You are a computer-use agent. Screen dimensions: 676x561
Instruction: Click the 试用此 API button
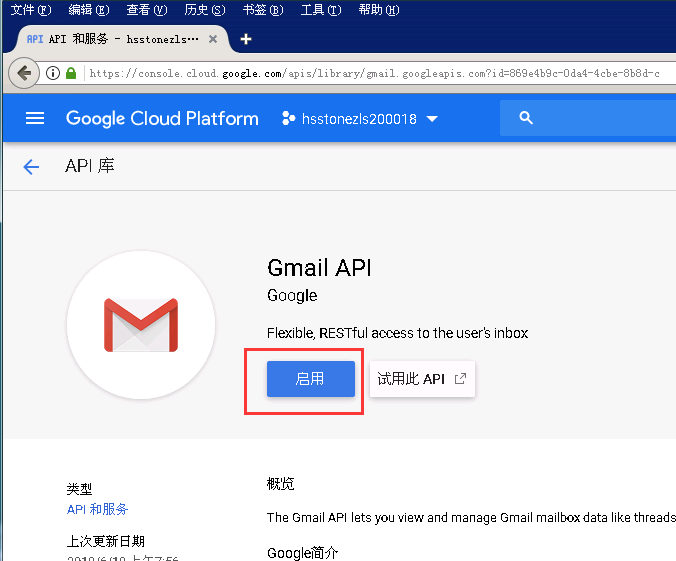tap(422, 379)
